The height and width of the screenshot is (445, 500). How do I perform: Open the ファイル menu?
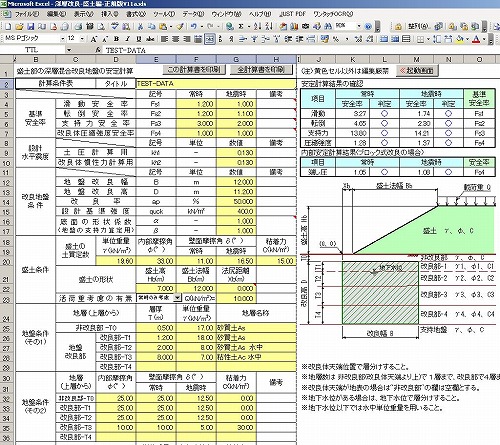point(27,14)
